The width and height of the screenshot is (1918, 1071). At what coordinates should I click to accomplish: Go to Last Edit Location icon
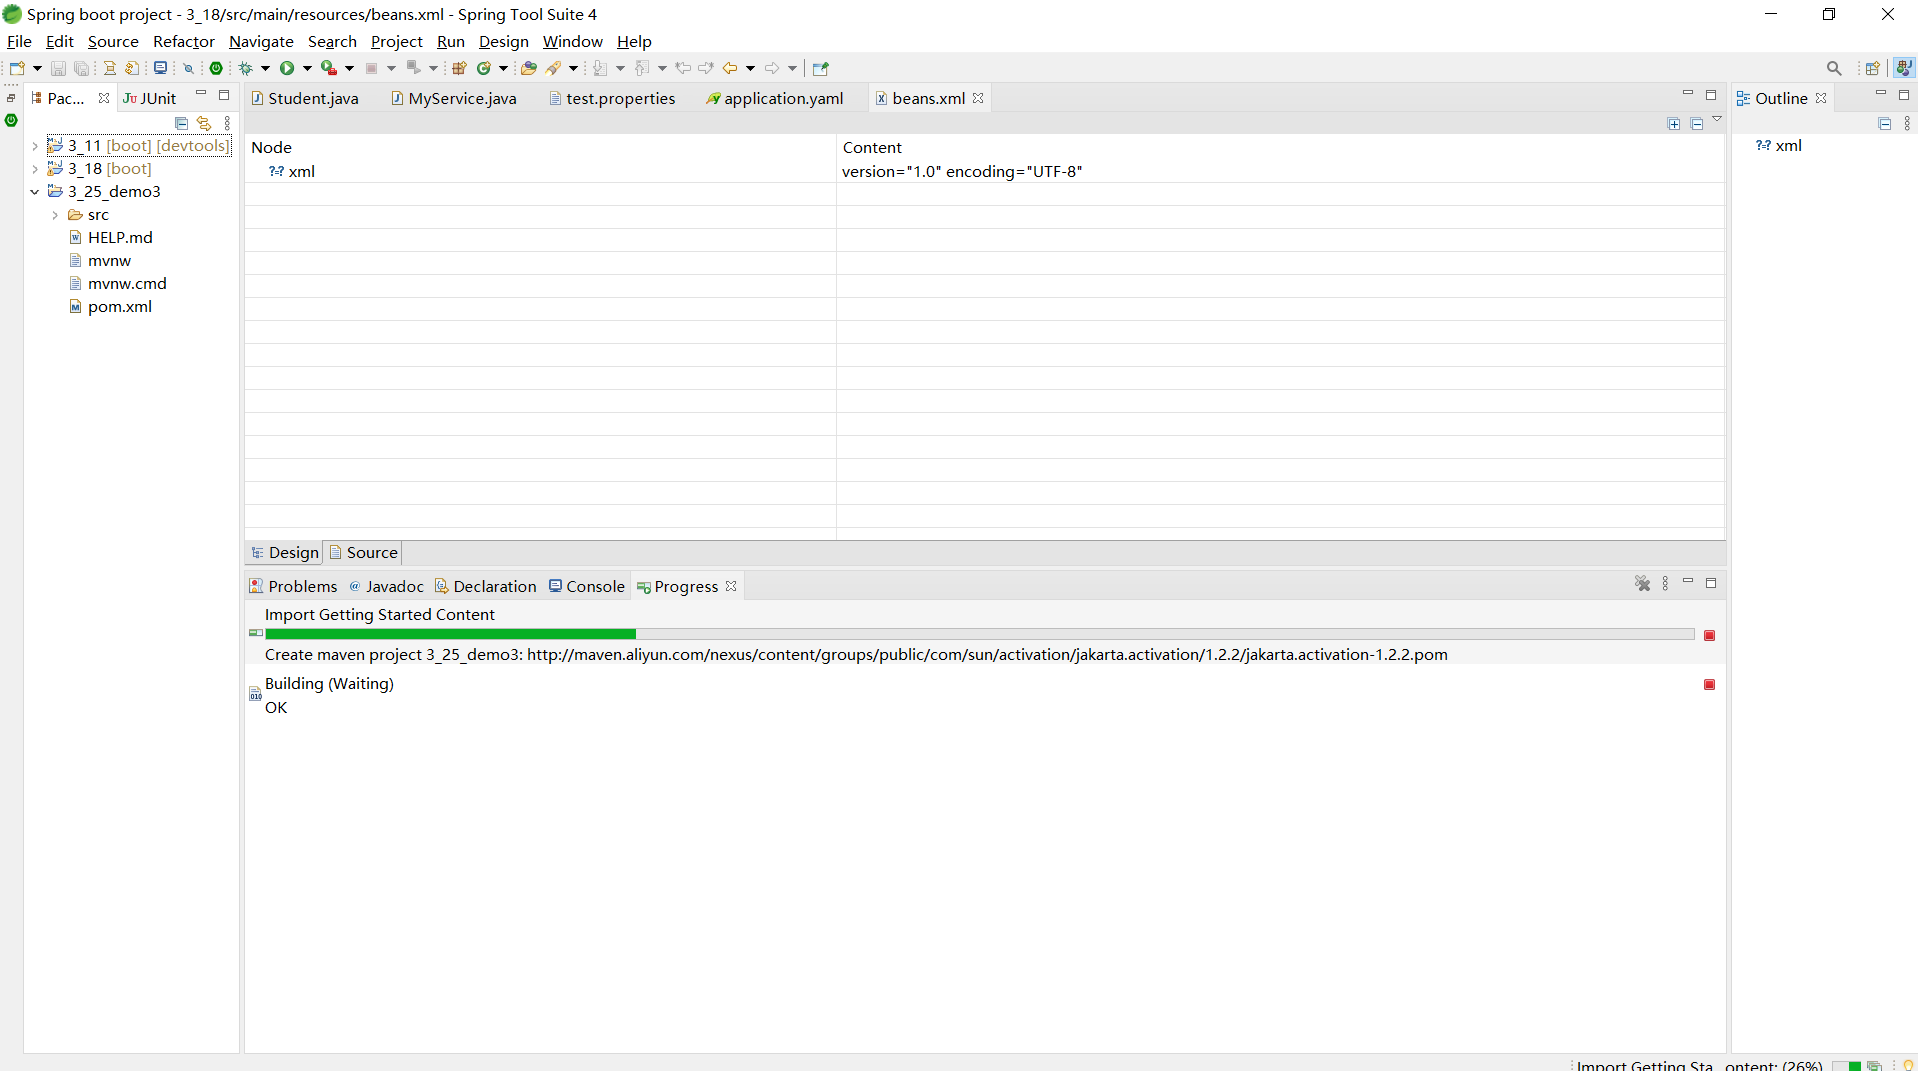tap(683, 68)
